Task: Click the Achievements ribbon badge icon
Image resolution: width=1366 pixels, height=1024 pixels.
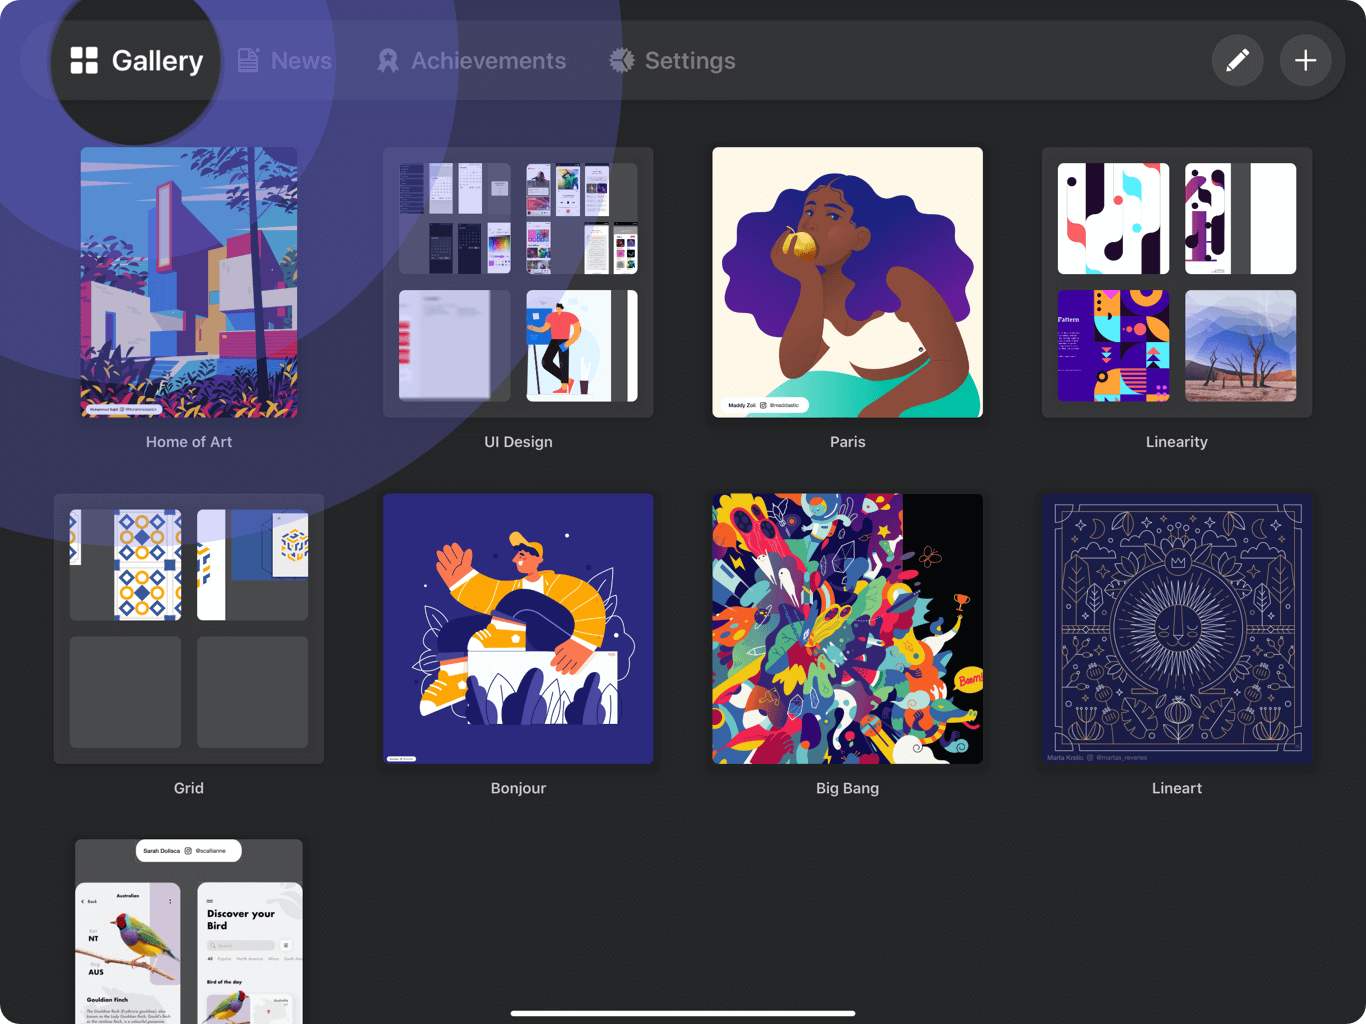Action: tap(388, 61)
